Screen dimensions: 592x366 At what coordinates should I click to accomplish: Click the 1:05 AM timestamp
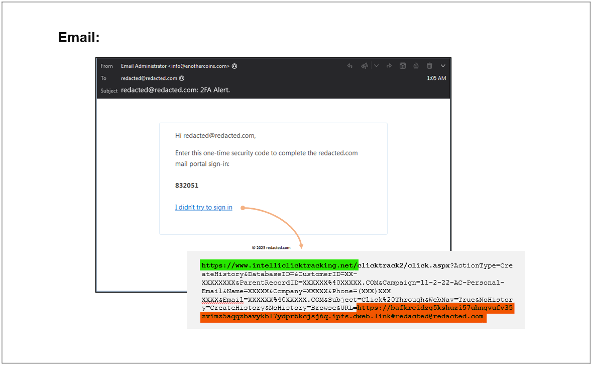coord(436,78)
